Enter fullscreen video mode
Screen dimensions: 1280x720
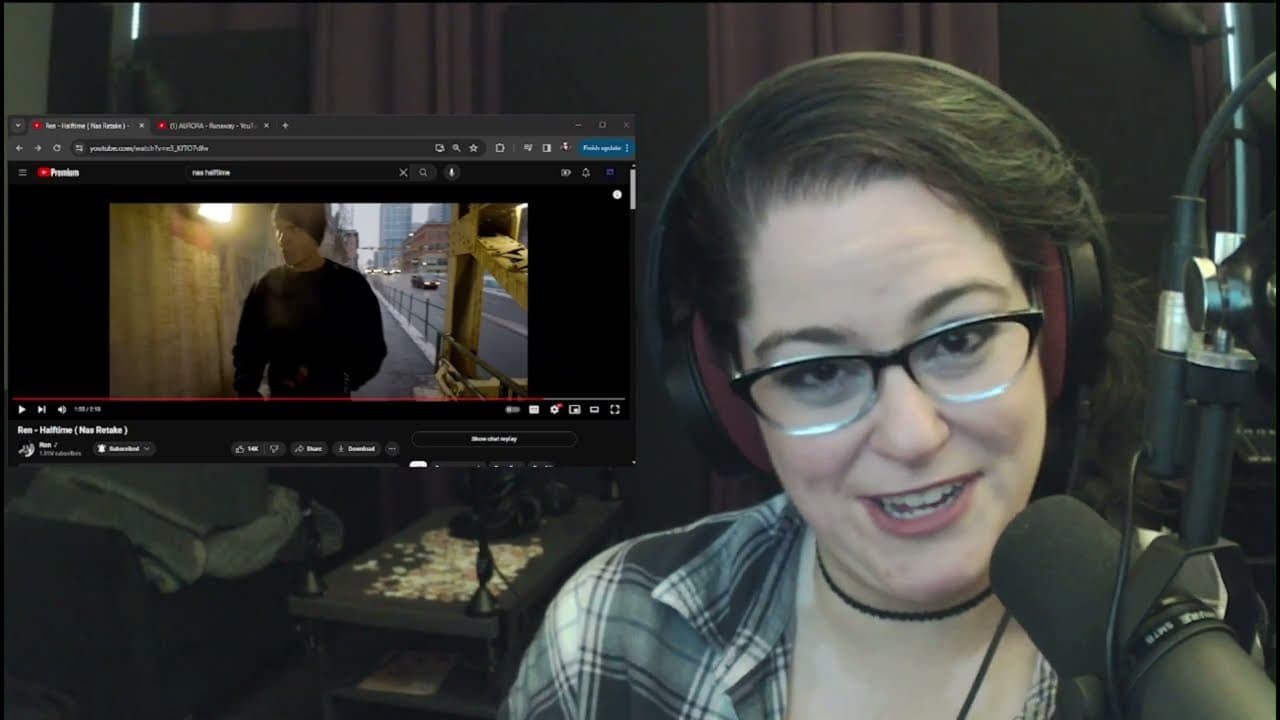pos(615,409)
